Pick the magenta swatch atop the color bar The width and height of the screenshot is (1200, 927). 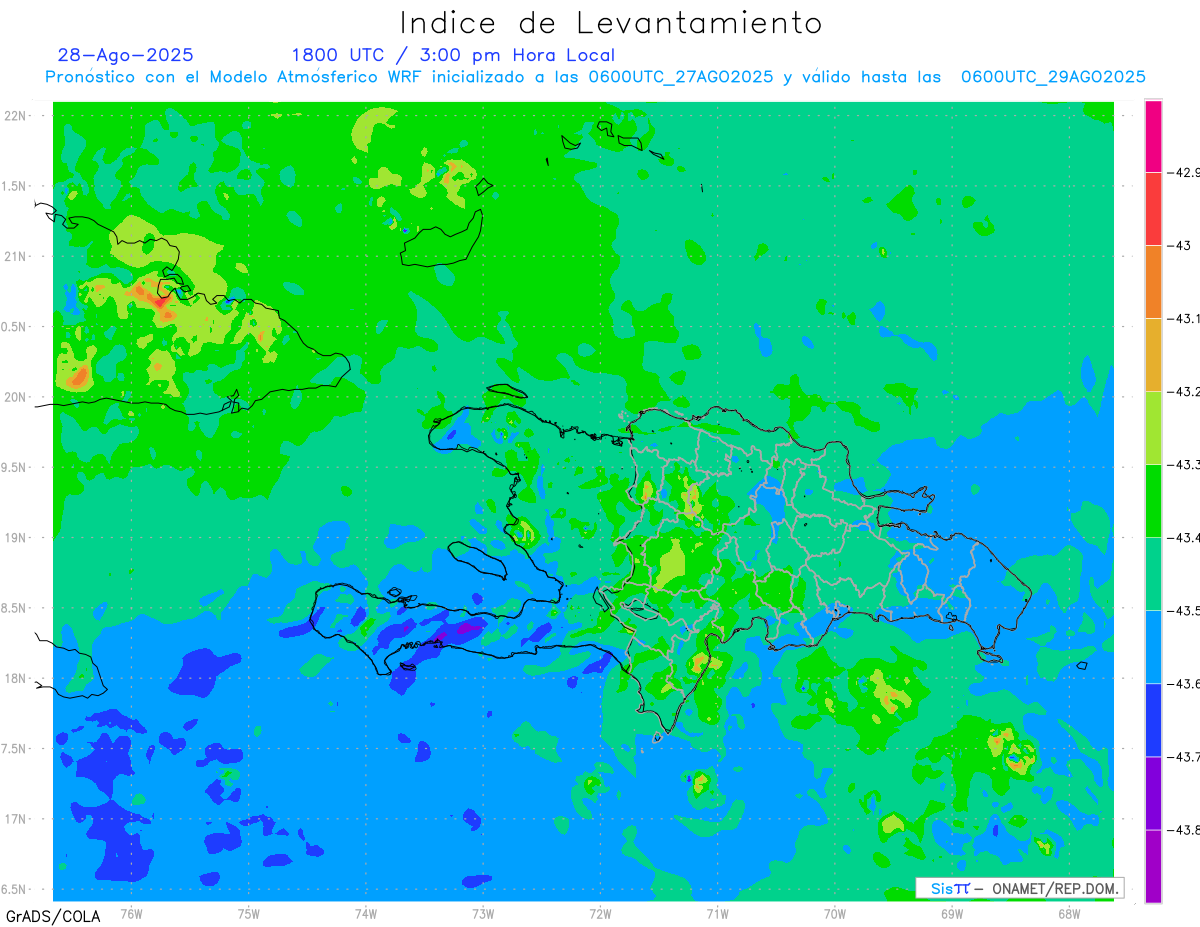(x=1153, y=136)
